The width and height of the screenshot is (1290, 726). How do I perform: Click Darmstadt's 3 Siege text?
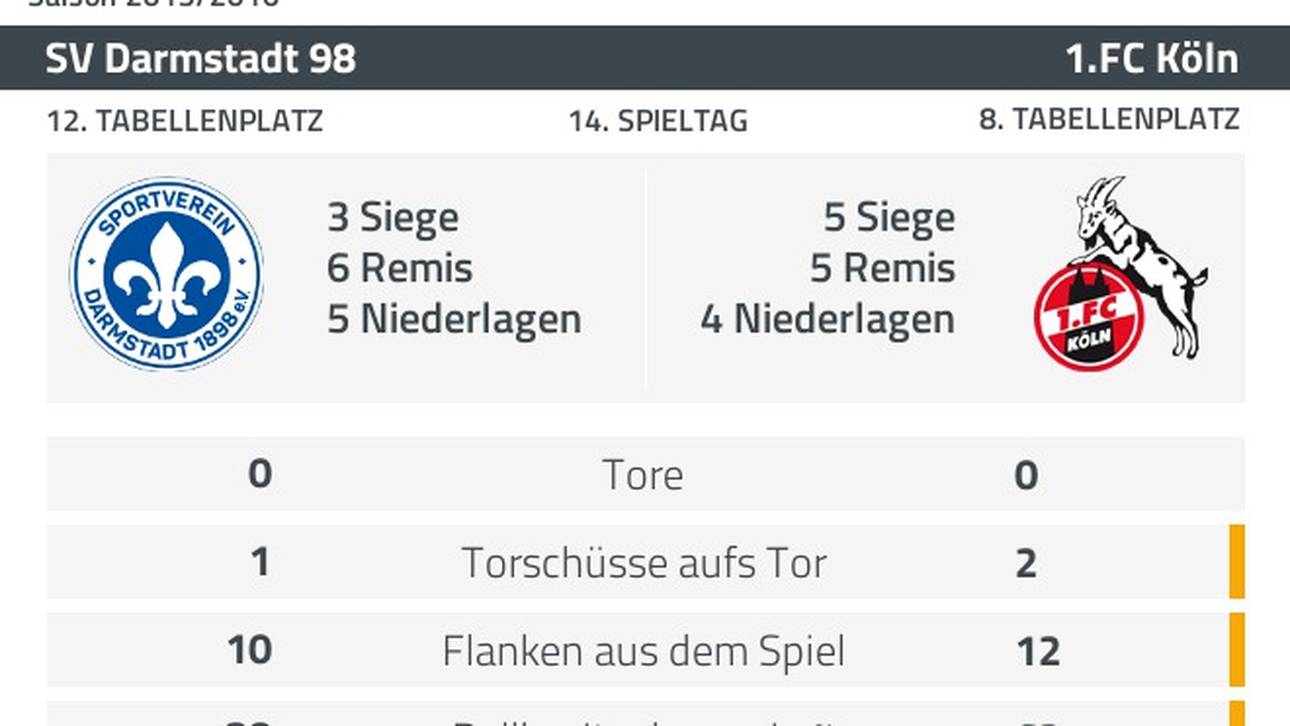393,218
